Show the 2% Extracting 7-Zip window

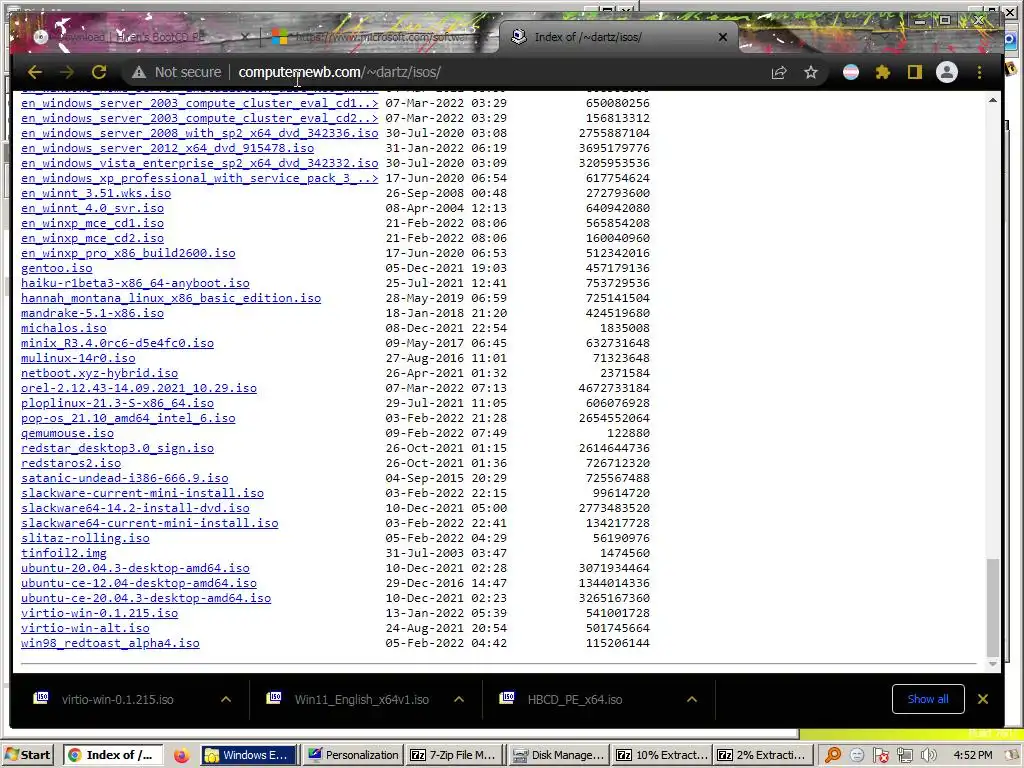(763, 755)
